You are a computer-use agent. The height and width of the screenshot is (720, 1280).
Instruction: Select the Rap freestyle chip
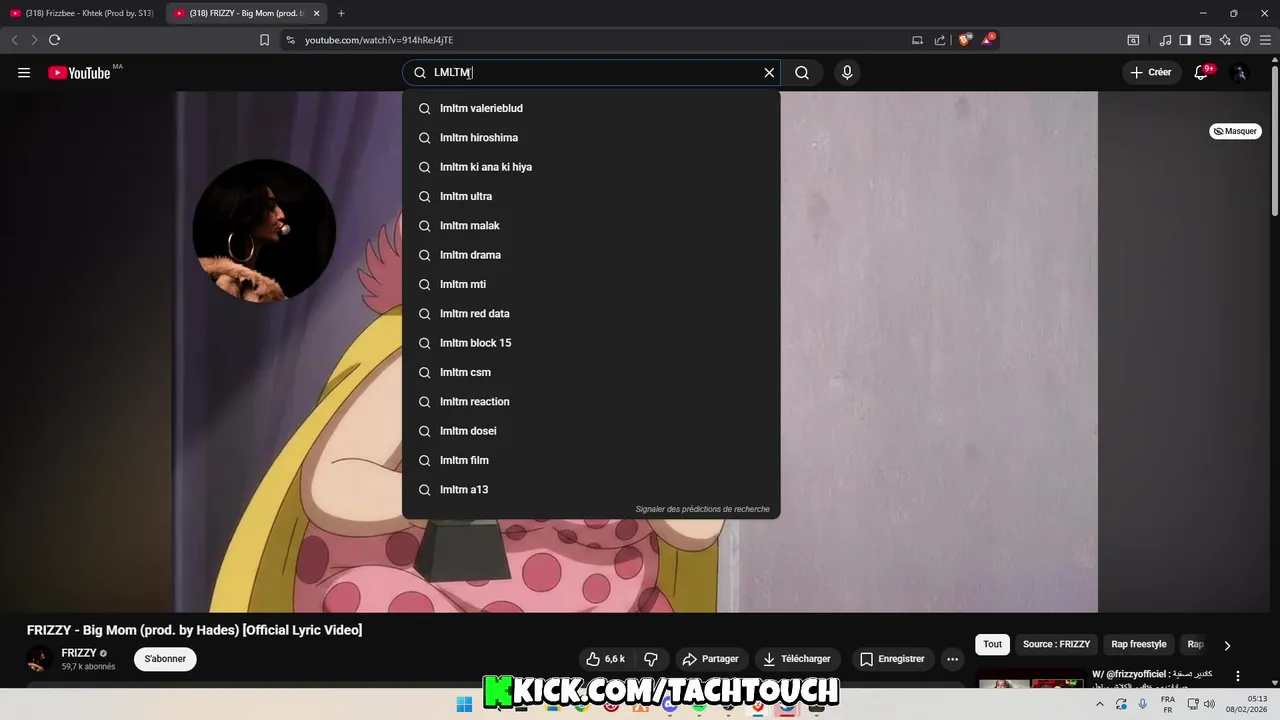click(x=1139, y=645)
